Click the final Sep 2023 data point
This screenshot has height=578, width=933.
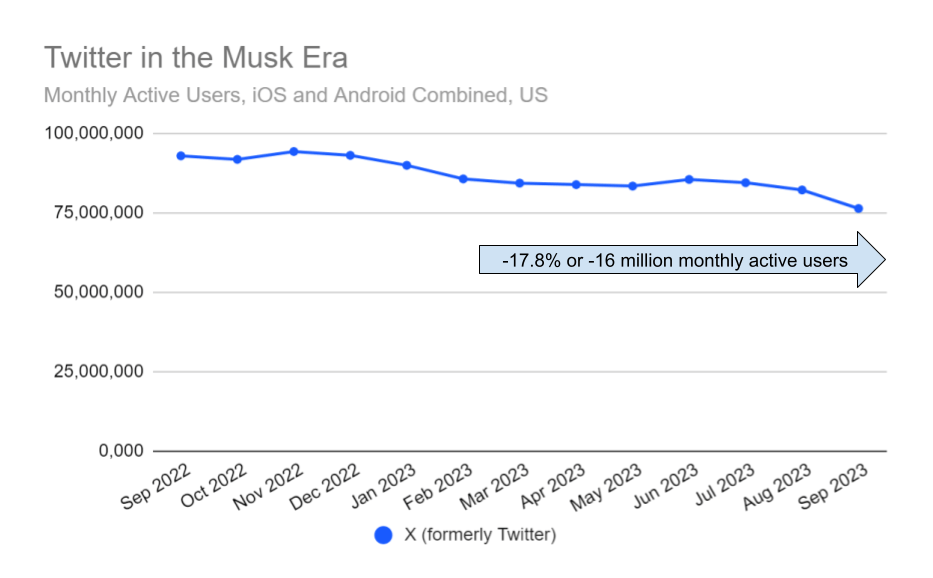click(858, 208)
